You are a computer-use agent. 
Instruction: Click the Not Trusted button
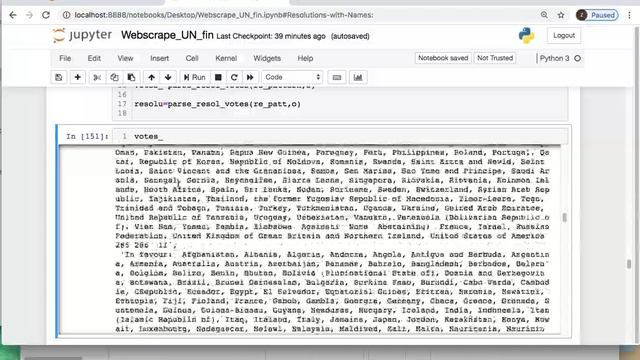click(x=495, y=58)
